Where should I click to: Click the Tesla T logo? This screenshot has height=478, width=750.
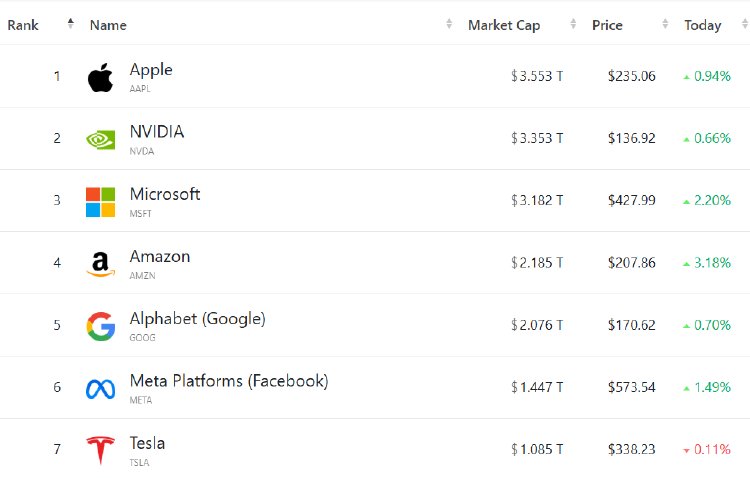[x=100, y=450]
